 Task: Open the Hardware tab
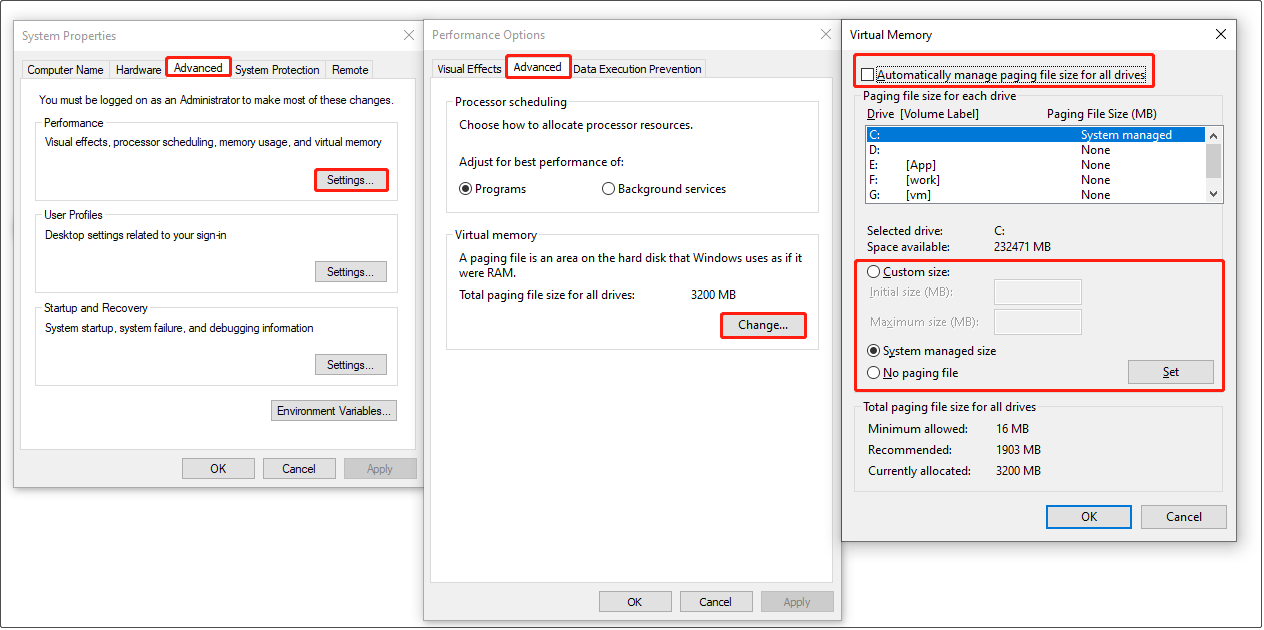138,69
